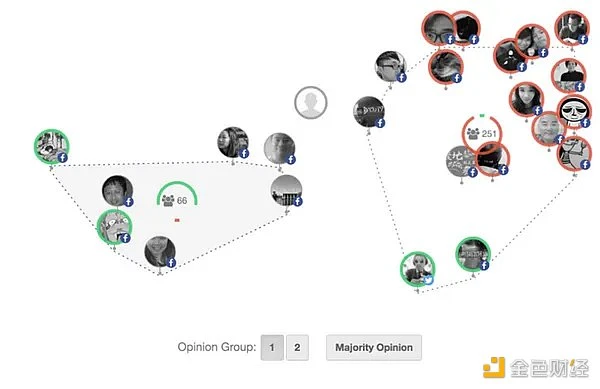The image size is (600, 389).
Task: Click the green-ringed avatar at far left
Action: [x=52, y=147]
